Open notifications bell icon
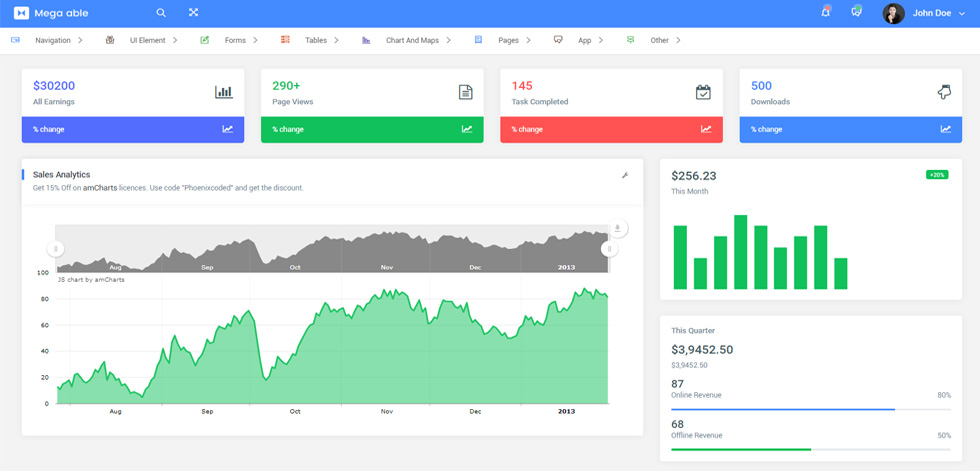The width and height of the screenshot is (980, 471). point(826,12)
